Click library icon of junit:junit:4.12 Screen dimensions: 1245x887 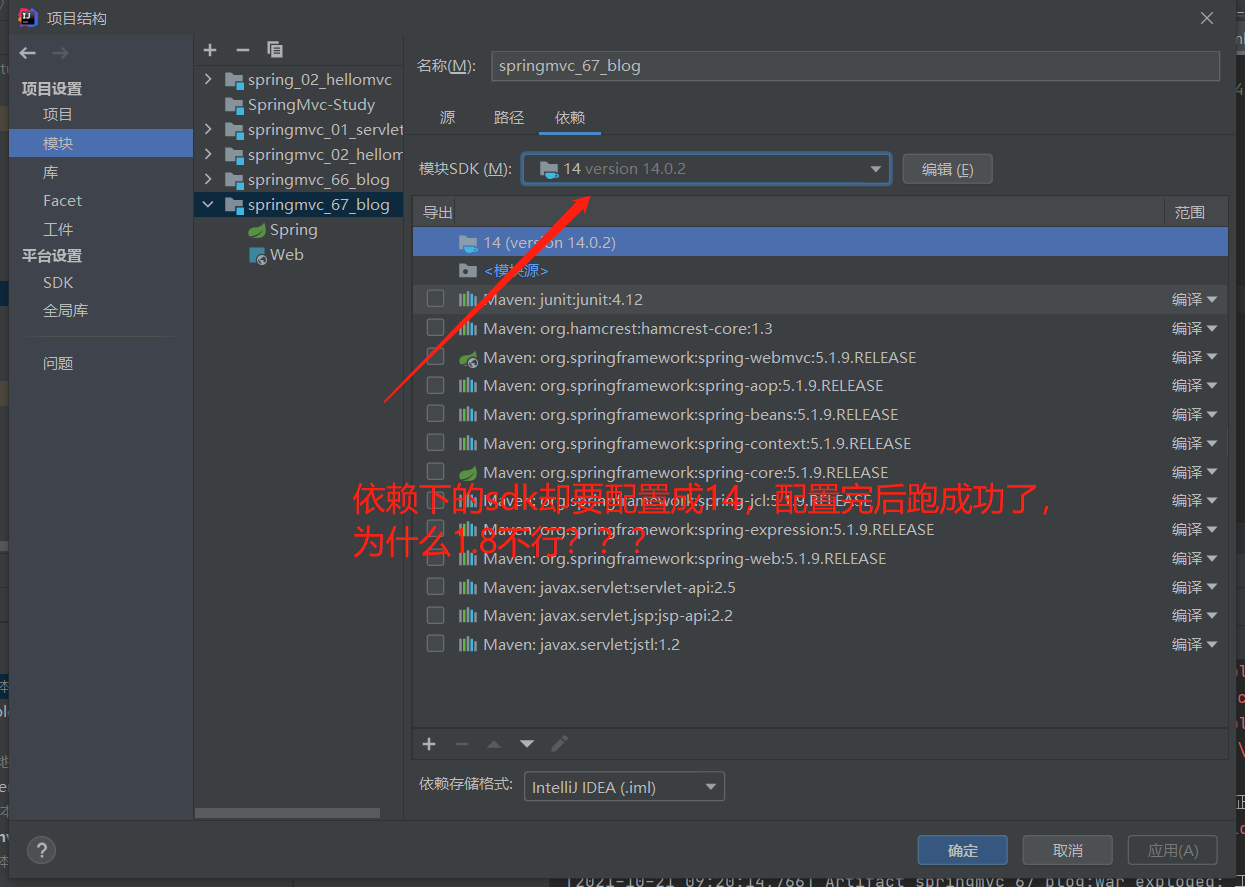tap(467, 299)
